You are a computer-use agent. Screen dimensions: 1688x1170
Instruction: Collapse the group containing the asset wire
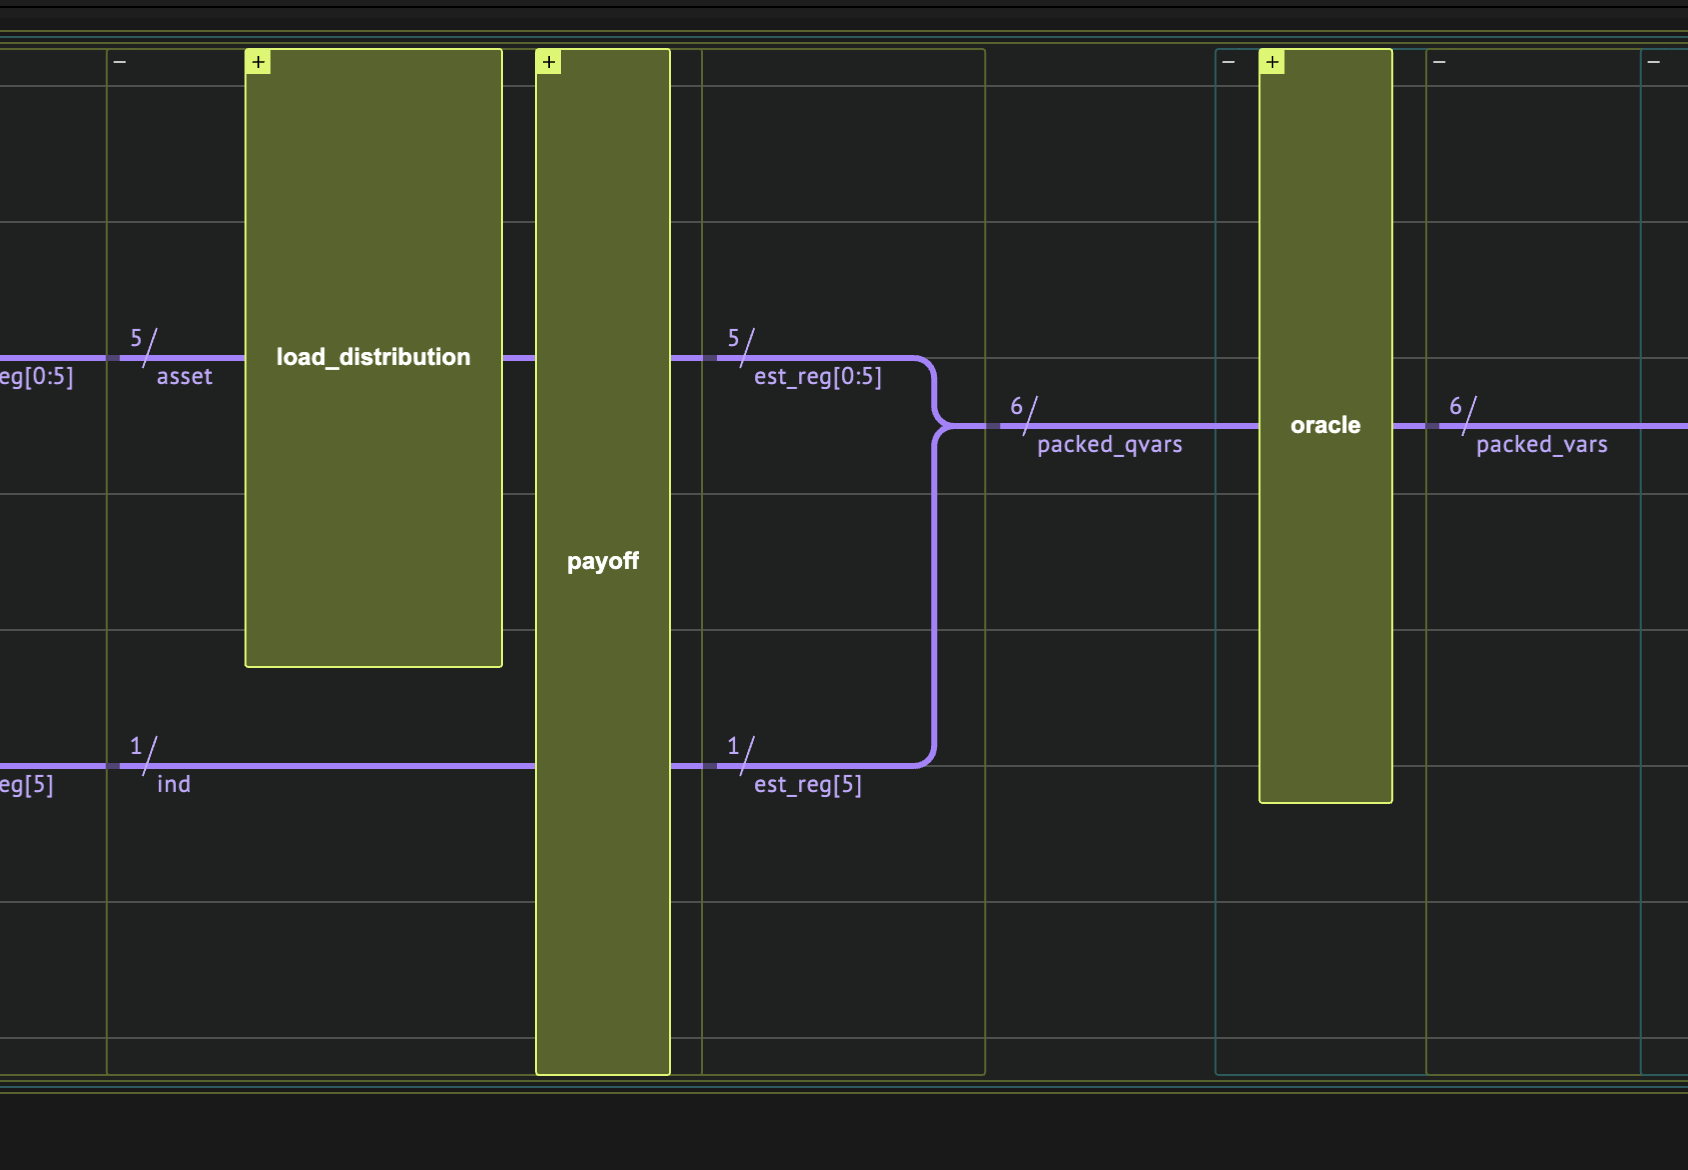tap(120, 62)
